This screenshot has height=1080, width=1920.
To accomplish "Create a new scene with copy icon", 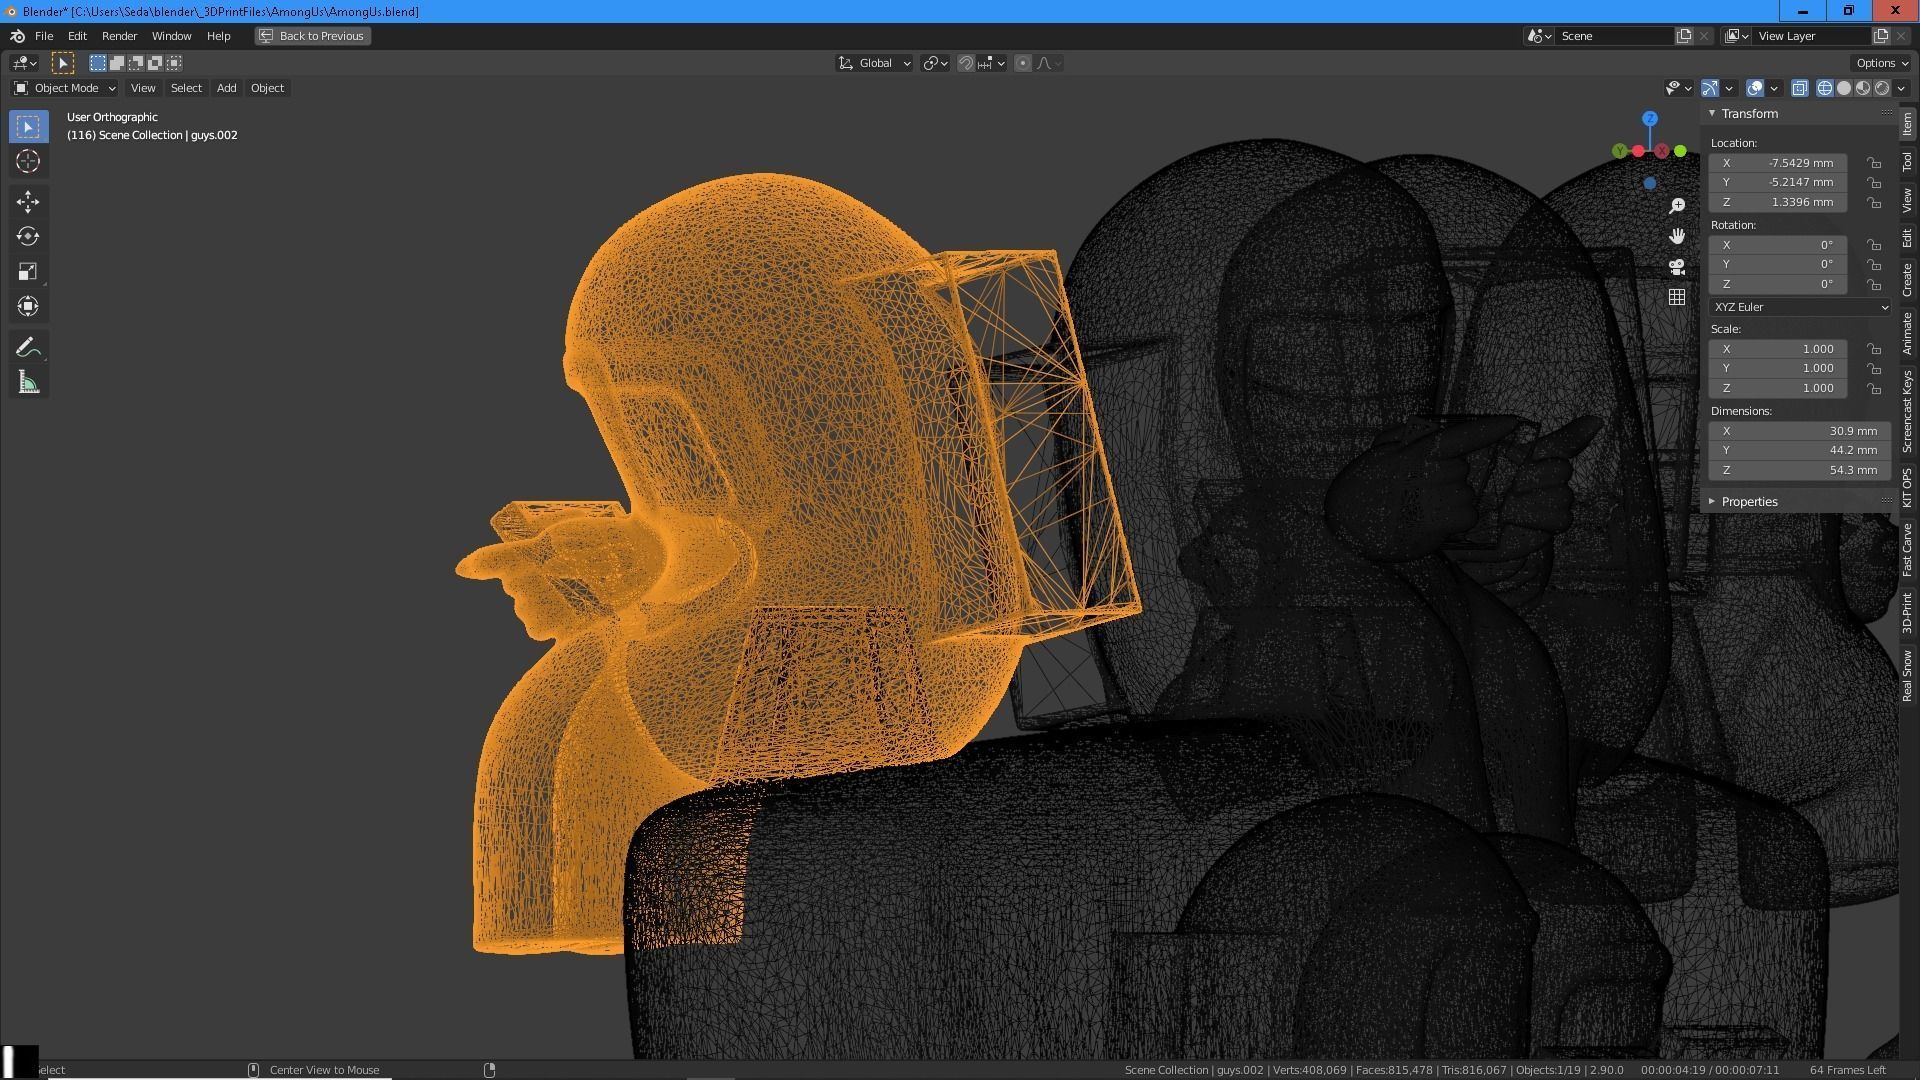I will tap(1684, 36).
